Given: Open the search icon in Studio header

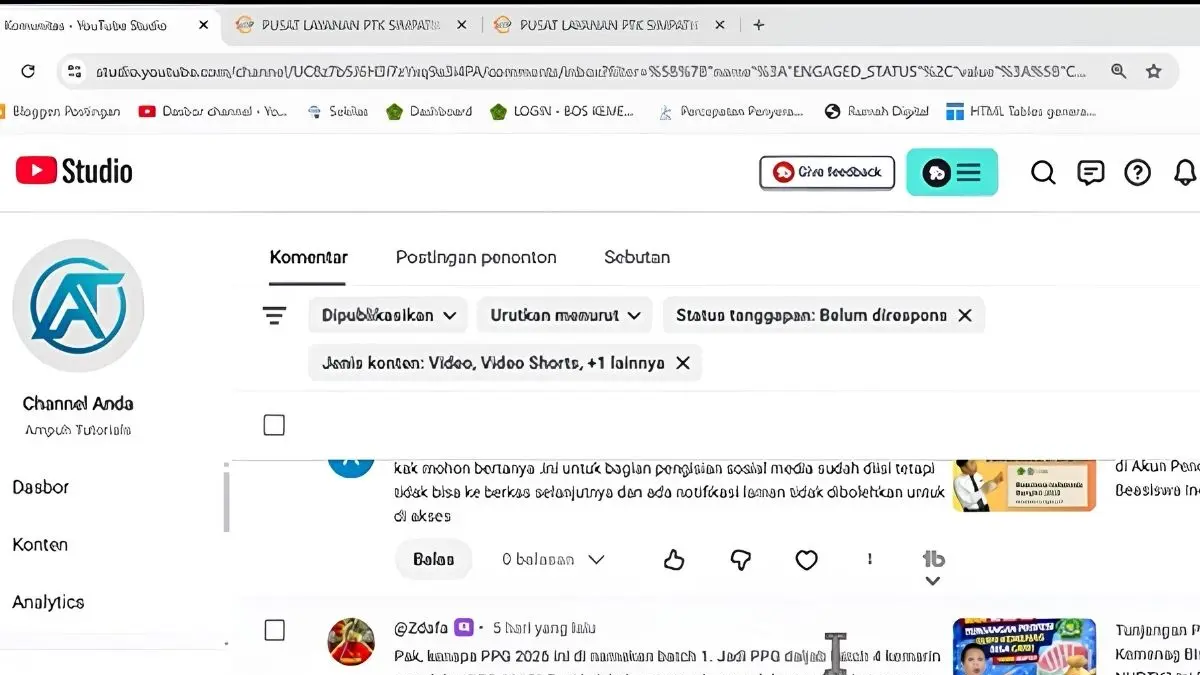Looking at the screenshot, I should [1043, 173].
